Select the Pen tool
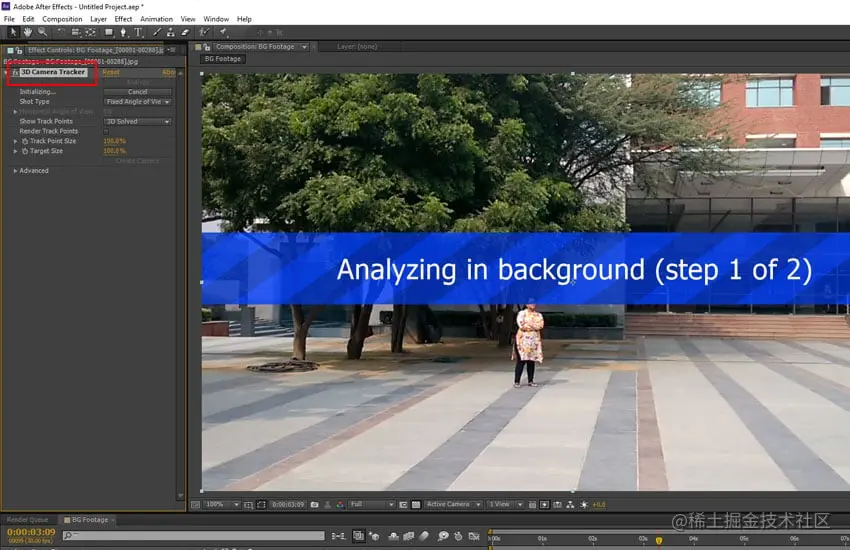 pyautogui.click(x=123, y=32)
